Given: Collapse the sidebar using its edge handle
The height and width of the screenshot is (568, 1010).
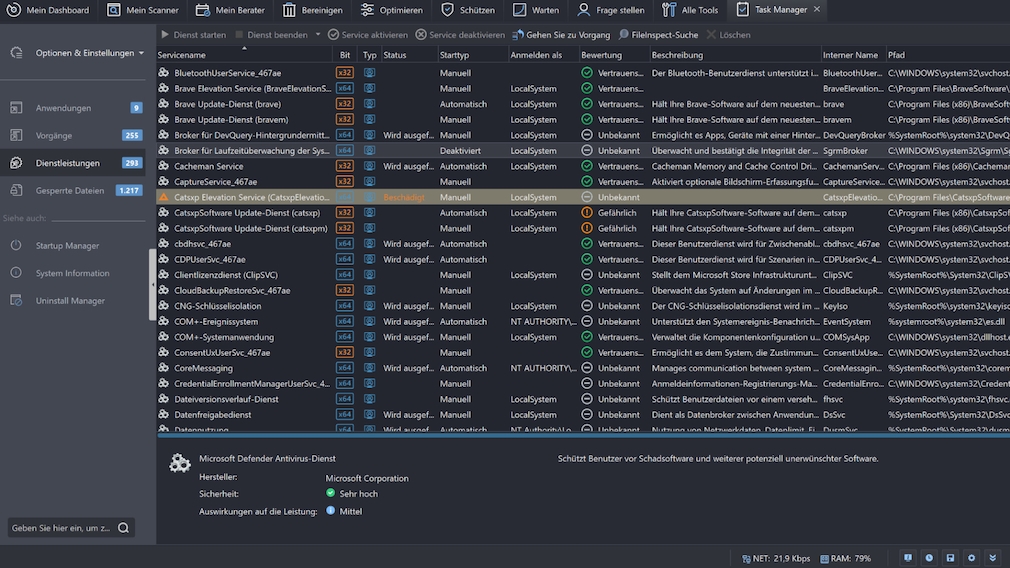Looking at the screenshot, I should click(153, 285).
